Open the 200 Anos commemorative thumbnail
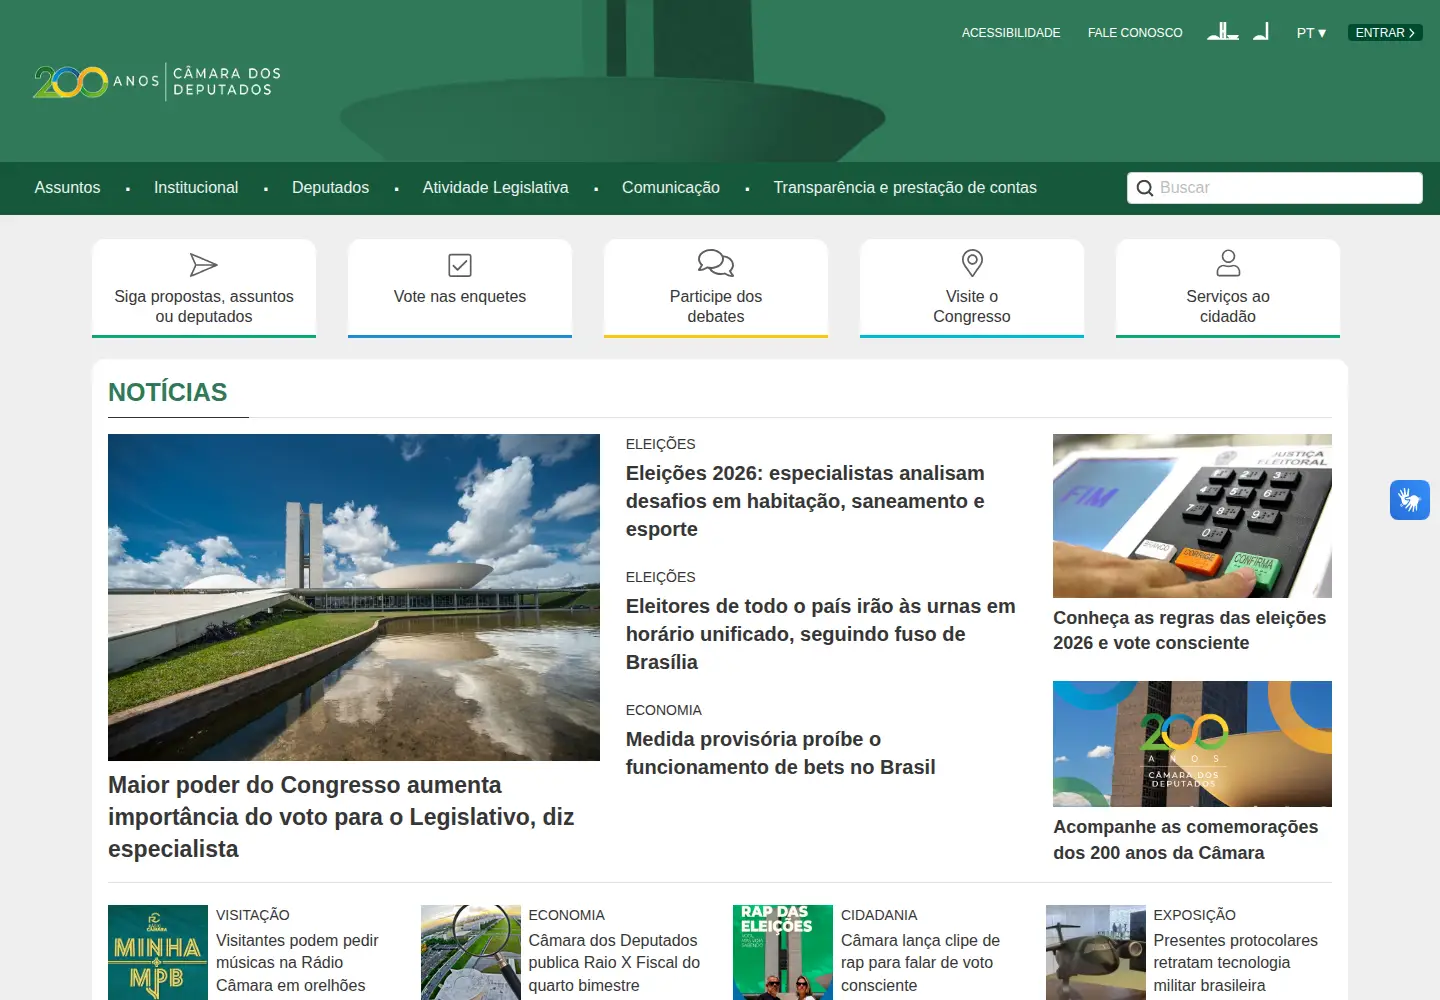The height and width of the screenshot is (1000, 1440). (1192, 744)
